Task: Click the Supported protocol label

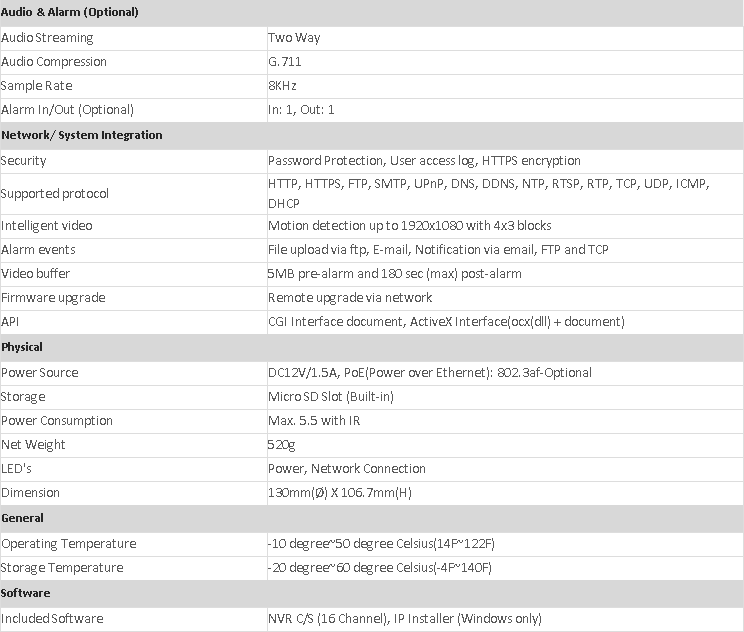Action: (x=55, y=194)
